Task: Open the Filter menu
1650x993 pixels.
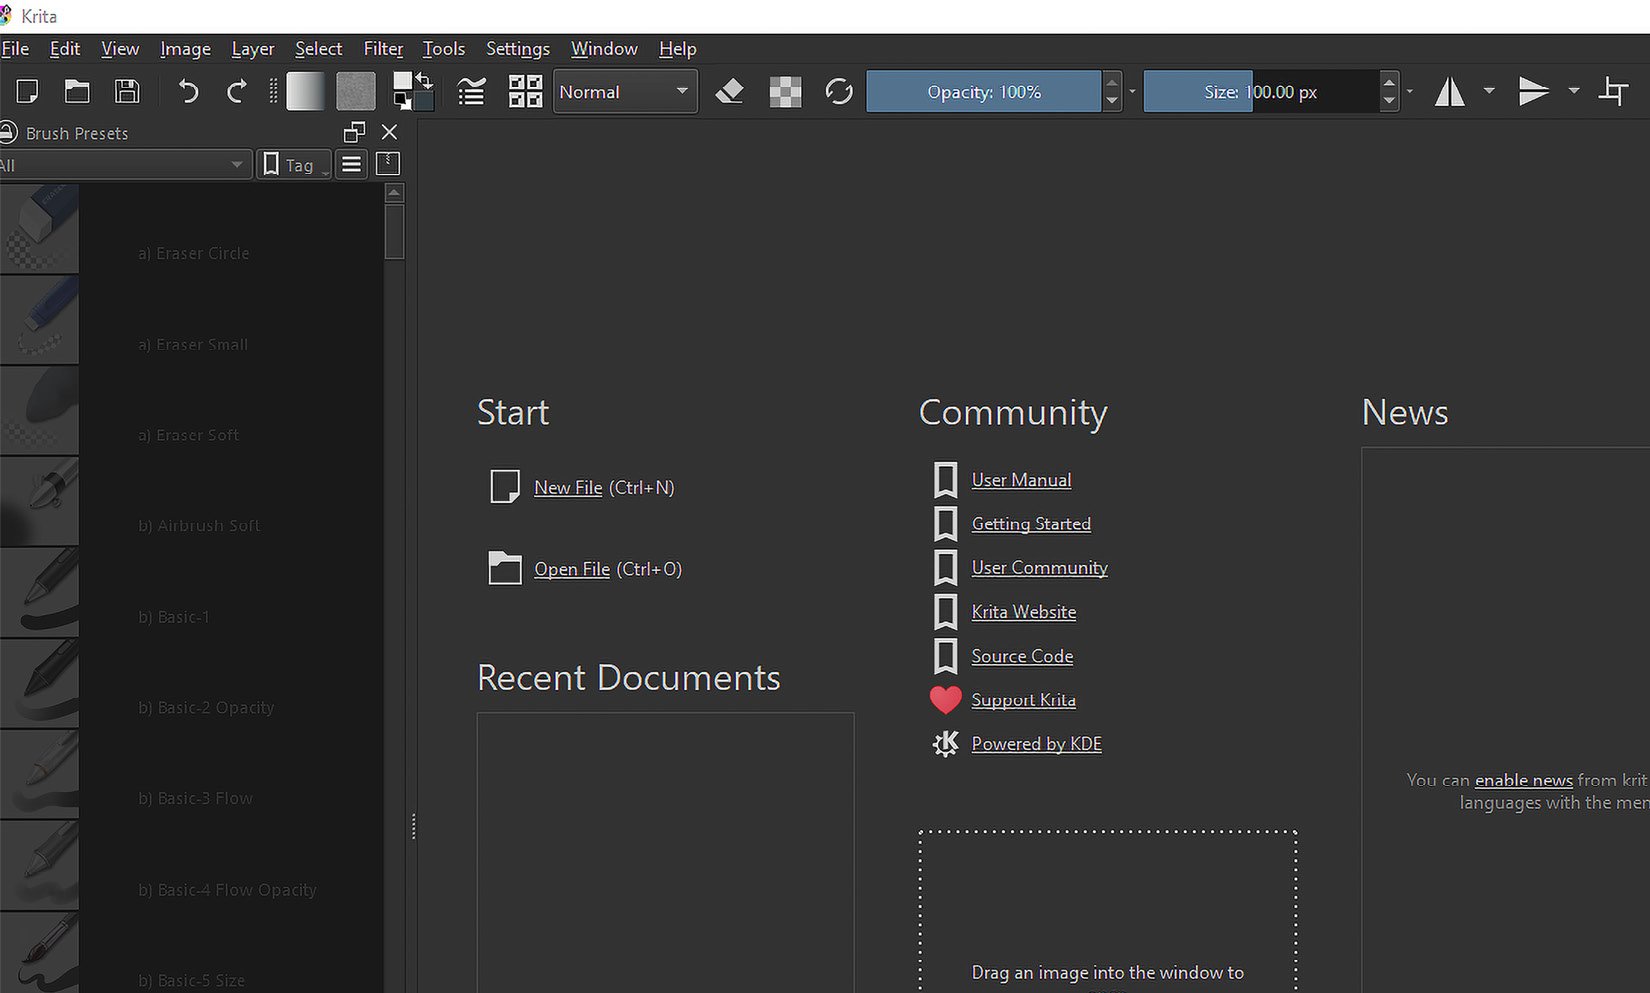Action: coord(383,48)
